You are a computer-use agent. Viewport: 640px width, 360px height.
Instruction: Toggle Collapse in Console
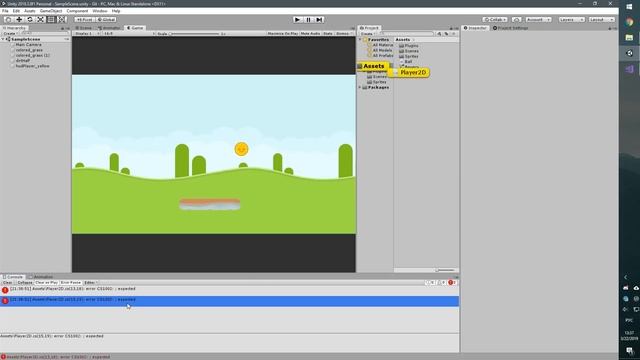coord(25,282)
